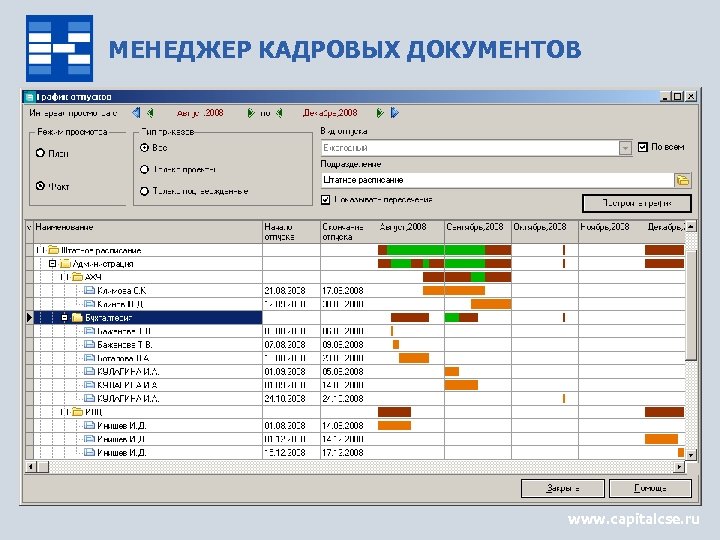The height and width of the screenshot is (540, 720).
Task: Click green right arrow after Август,2008
Action: [x=251, y=113]
